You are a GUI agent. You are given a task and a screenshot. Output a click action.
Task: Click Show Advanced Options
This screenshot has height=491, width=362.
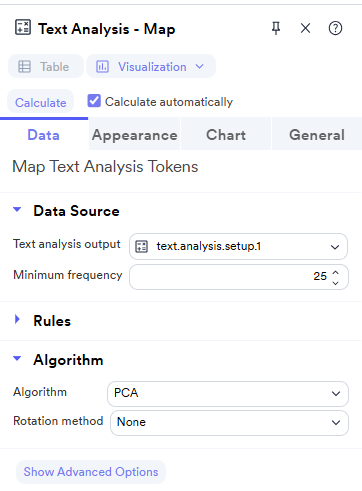(91, 472)
